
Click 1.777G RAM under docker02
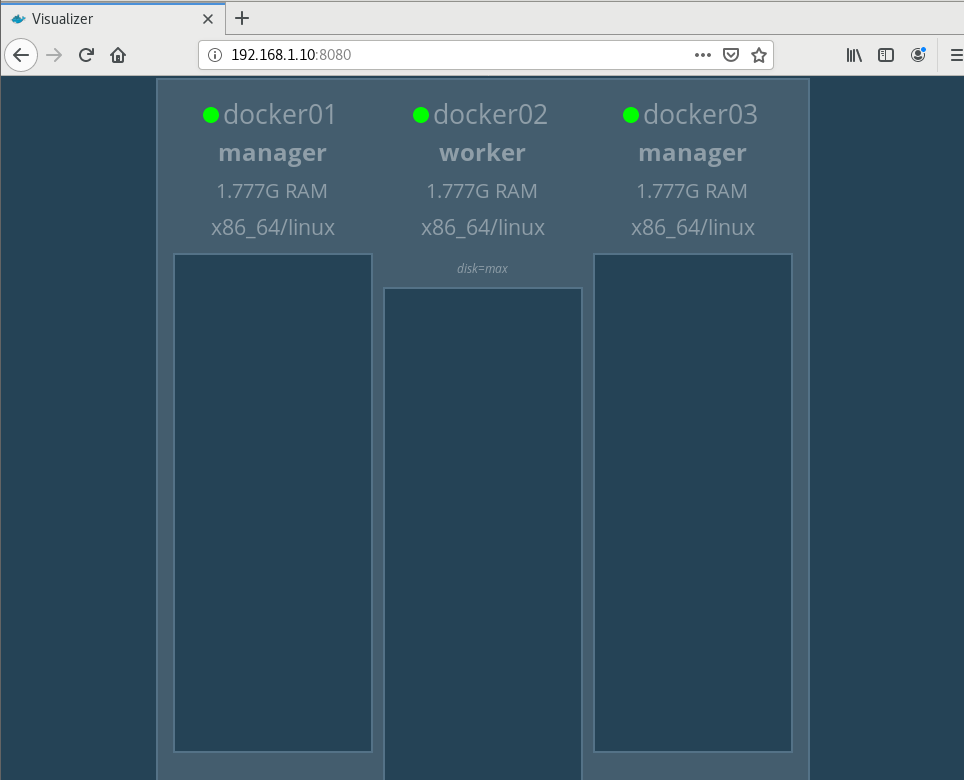tap(482, 191)
